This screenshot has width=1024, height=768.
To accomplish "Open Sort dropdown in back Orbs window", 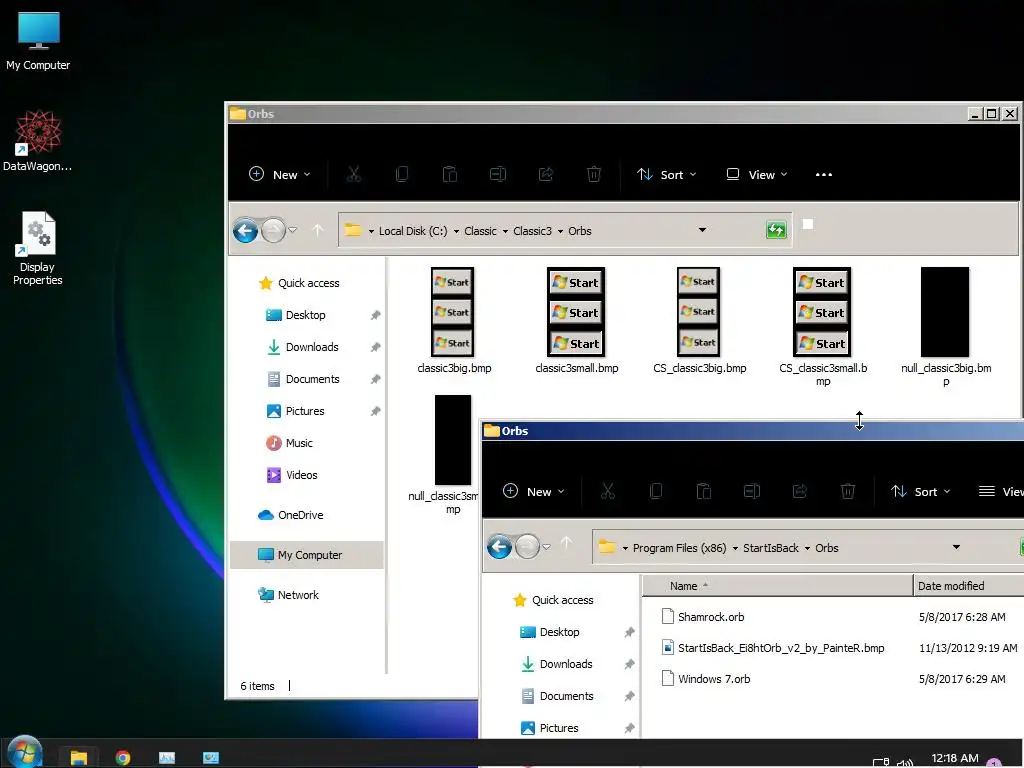I will tap(667, 174).
